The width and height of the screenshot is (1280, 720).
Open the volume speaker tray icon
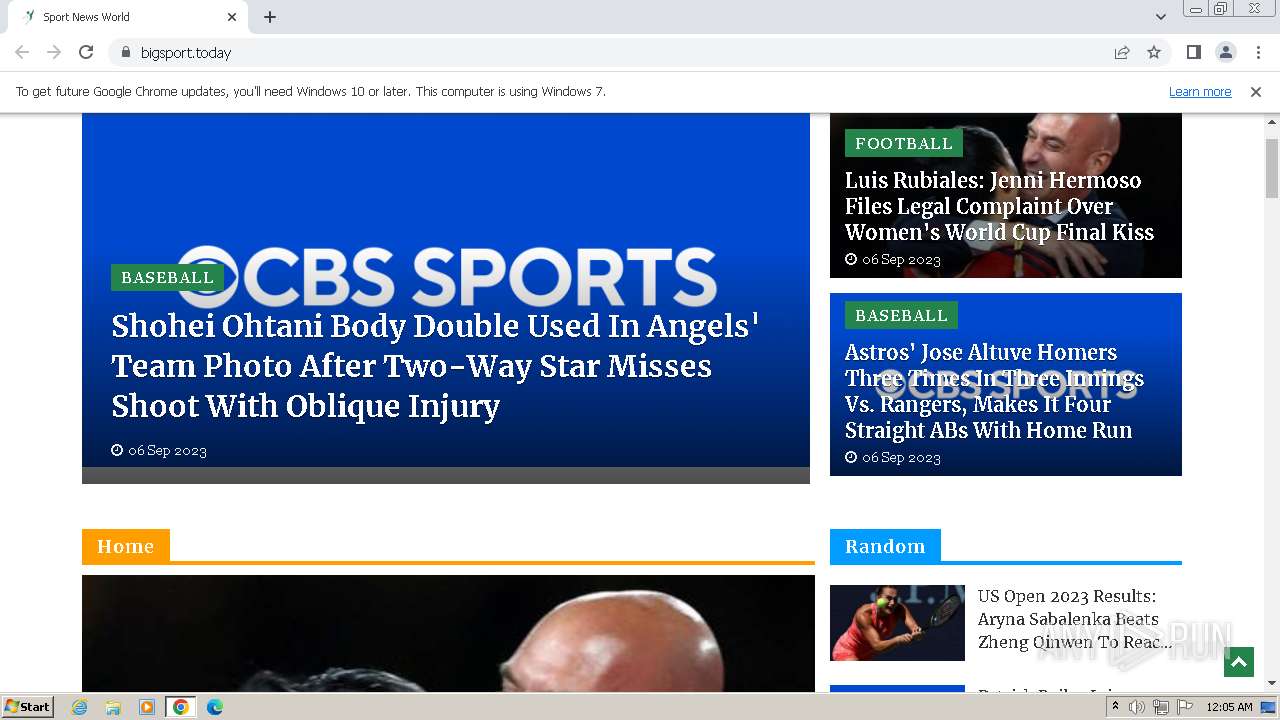1137,707
